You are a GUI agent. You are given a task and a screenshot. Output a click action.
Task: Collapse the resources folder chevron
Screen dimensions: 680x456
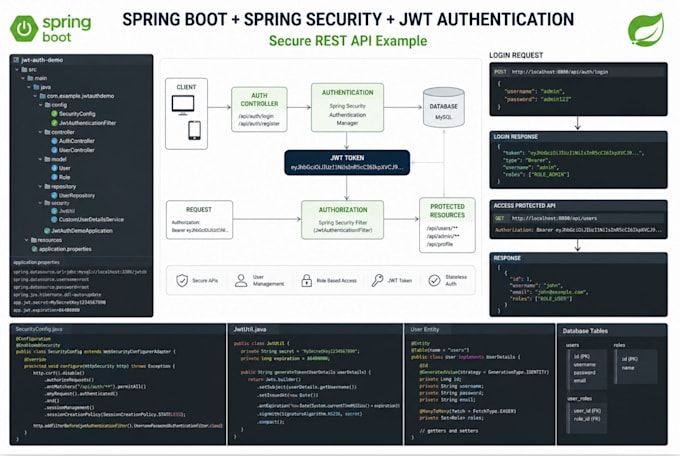click(x=26, y=240)
